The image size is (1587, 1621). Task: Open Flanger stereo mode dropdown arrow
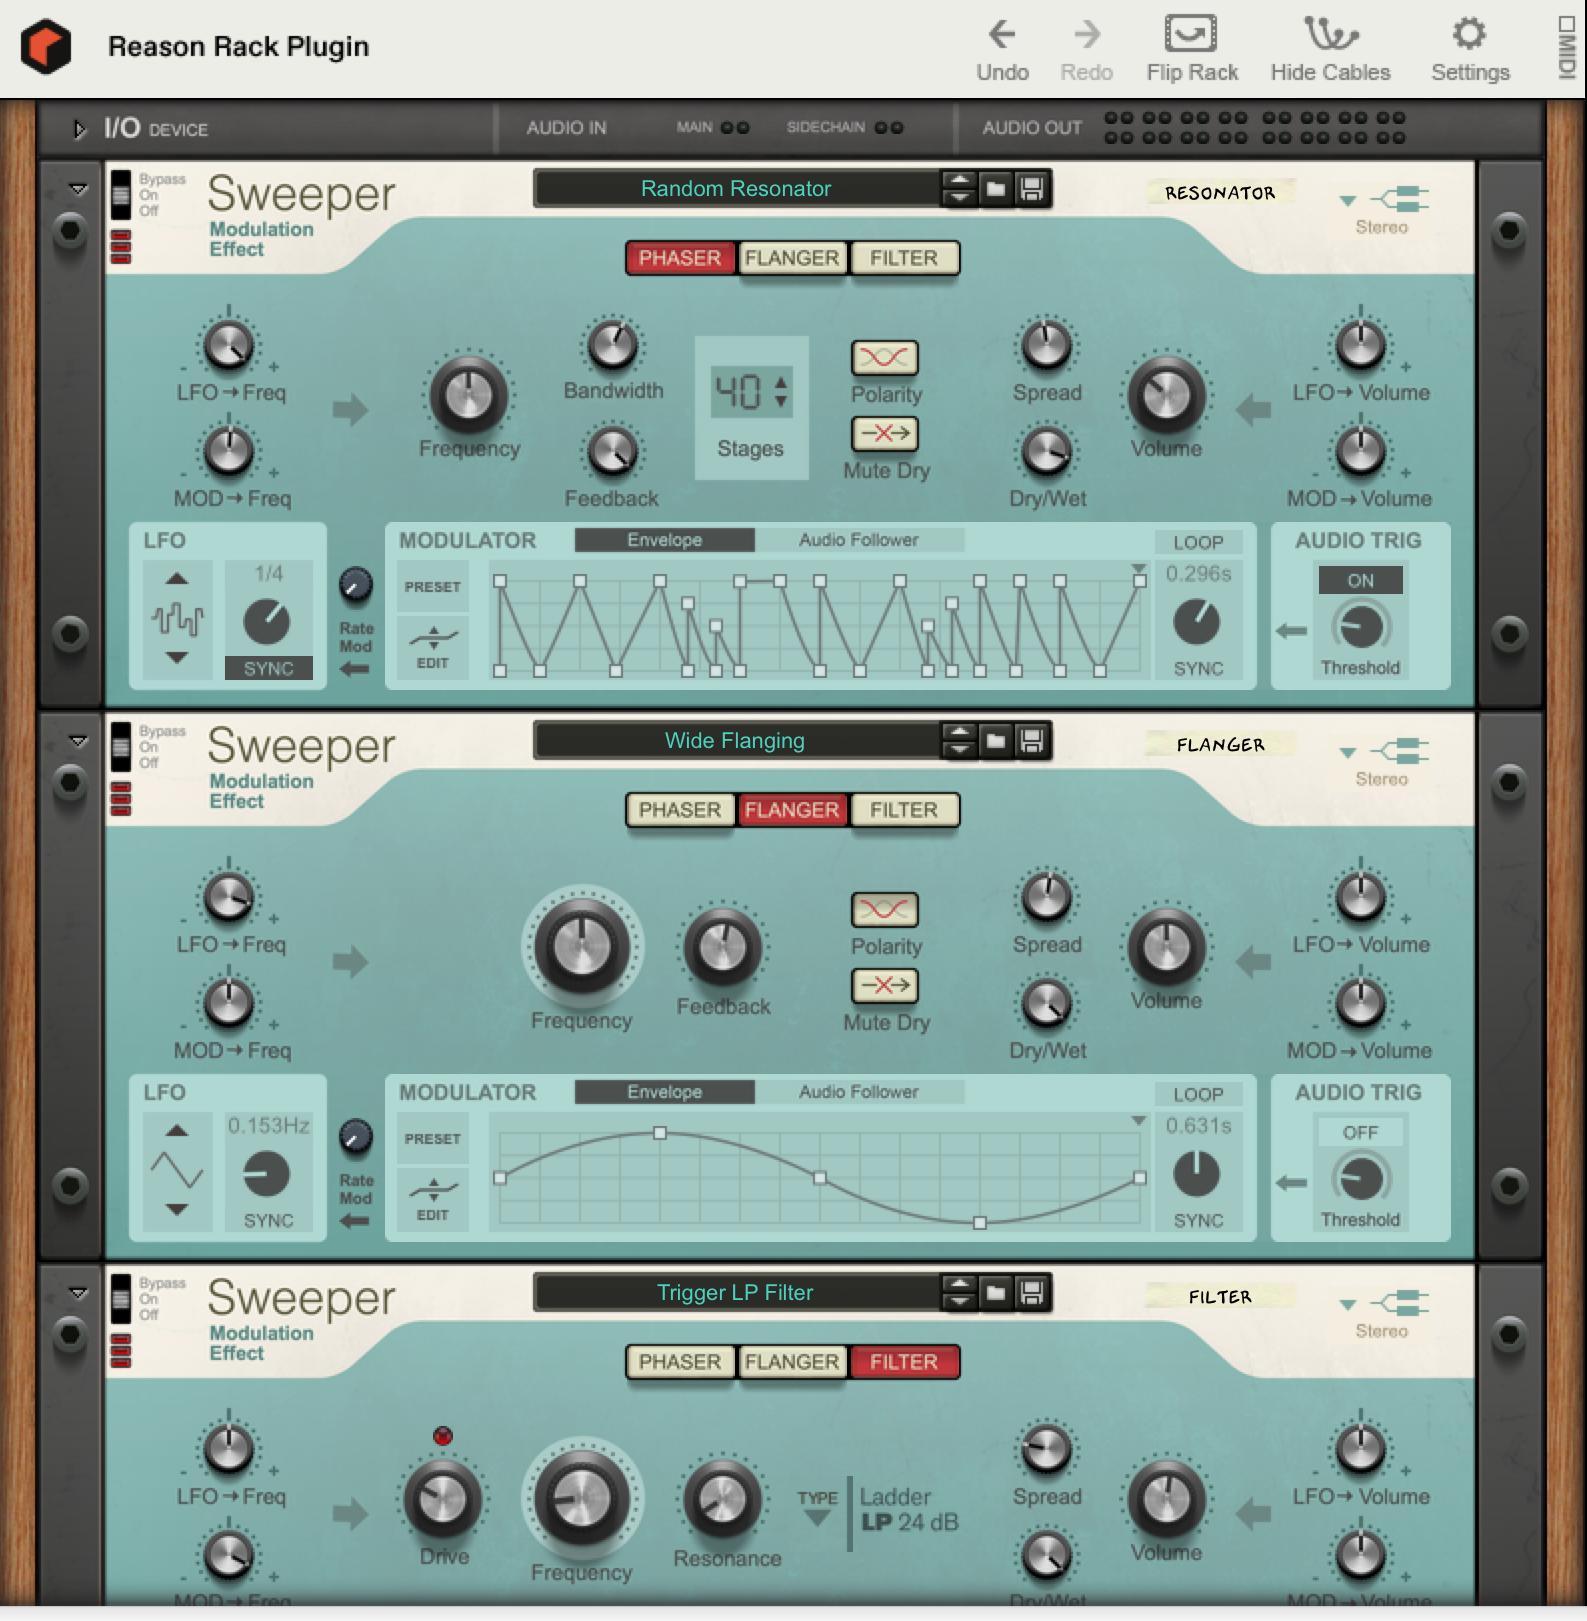1348,753
